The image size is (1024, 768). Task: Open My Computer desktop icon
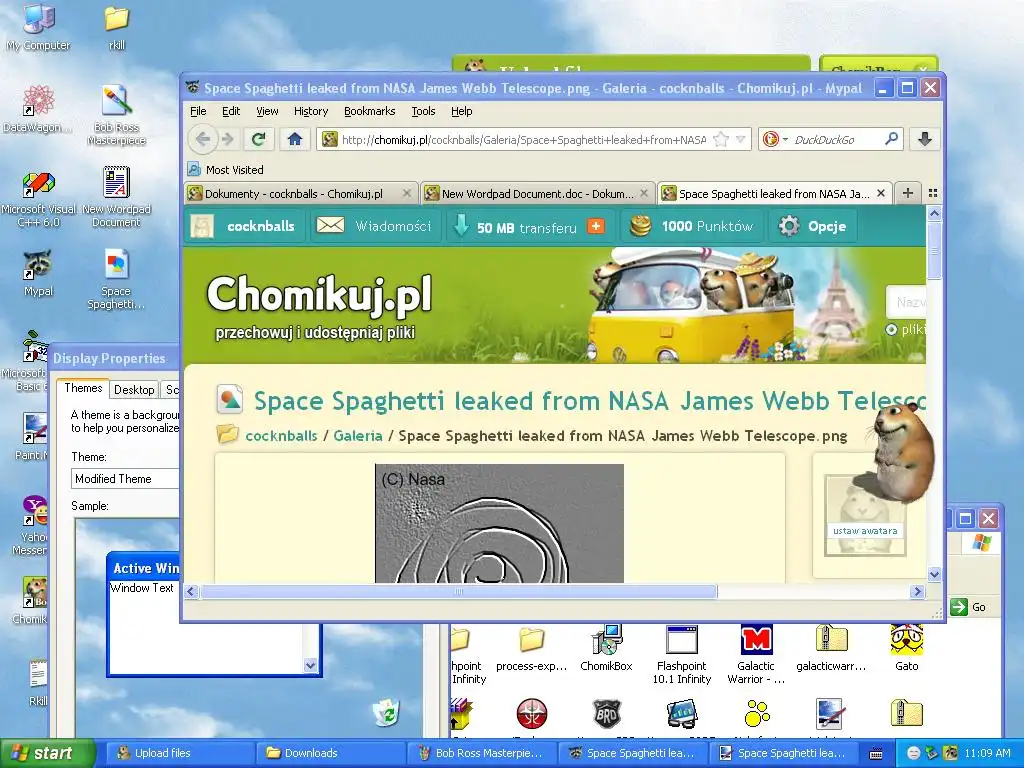[x=39, y=27]
